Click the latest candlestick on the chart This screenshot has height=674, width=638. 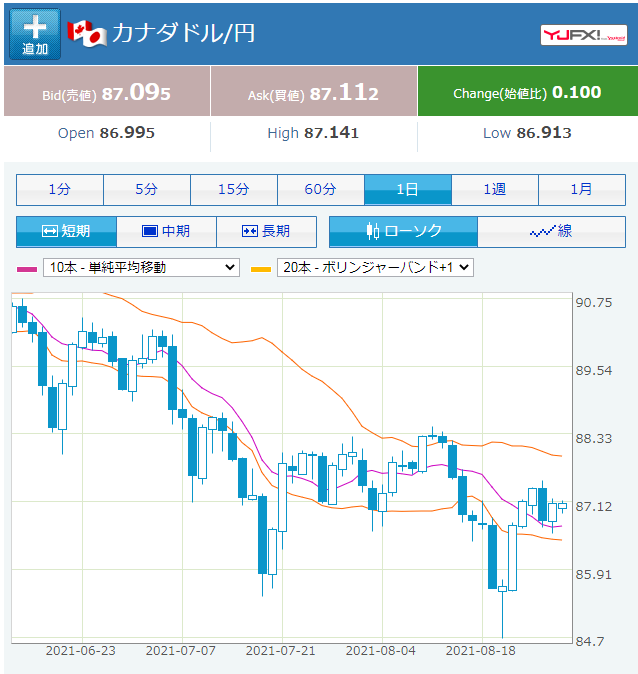[x=562, y=506]
